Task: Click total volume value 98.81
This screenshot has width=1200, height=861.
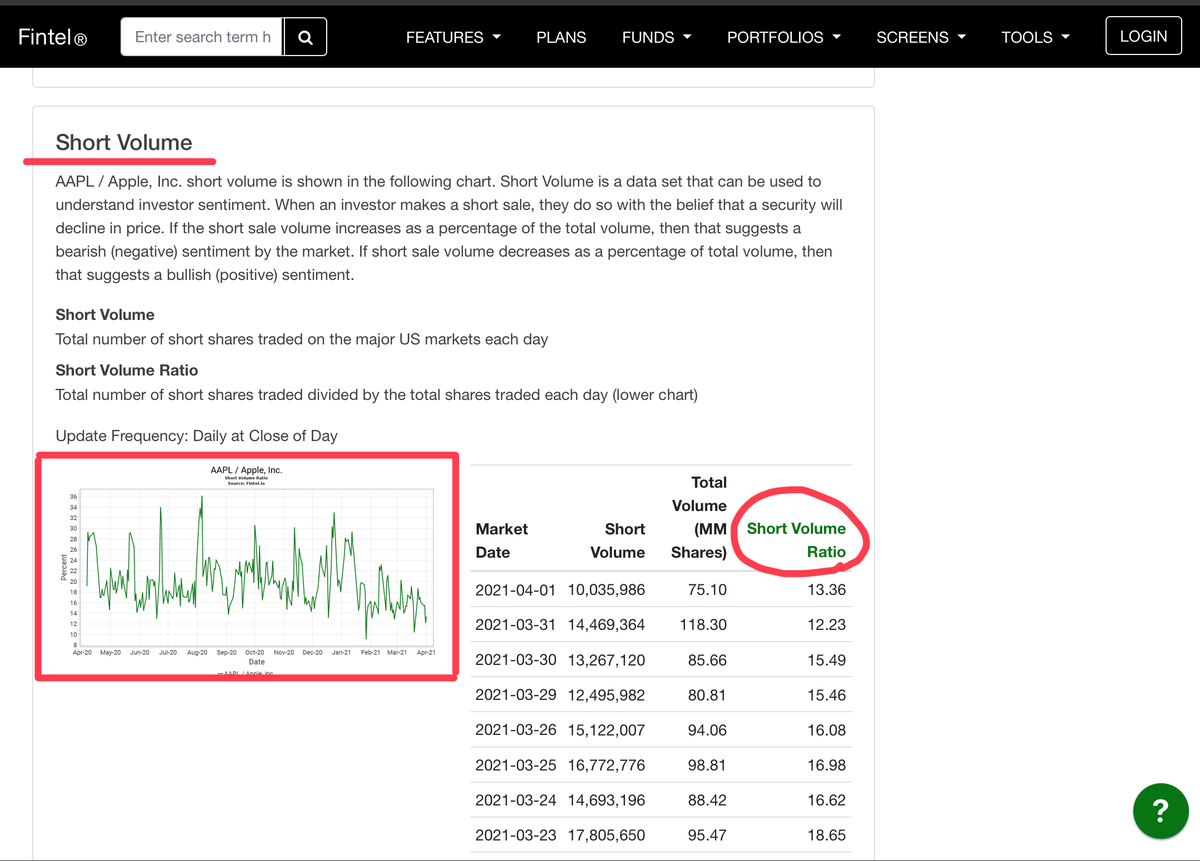Action: click(x=708, y=765)
